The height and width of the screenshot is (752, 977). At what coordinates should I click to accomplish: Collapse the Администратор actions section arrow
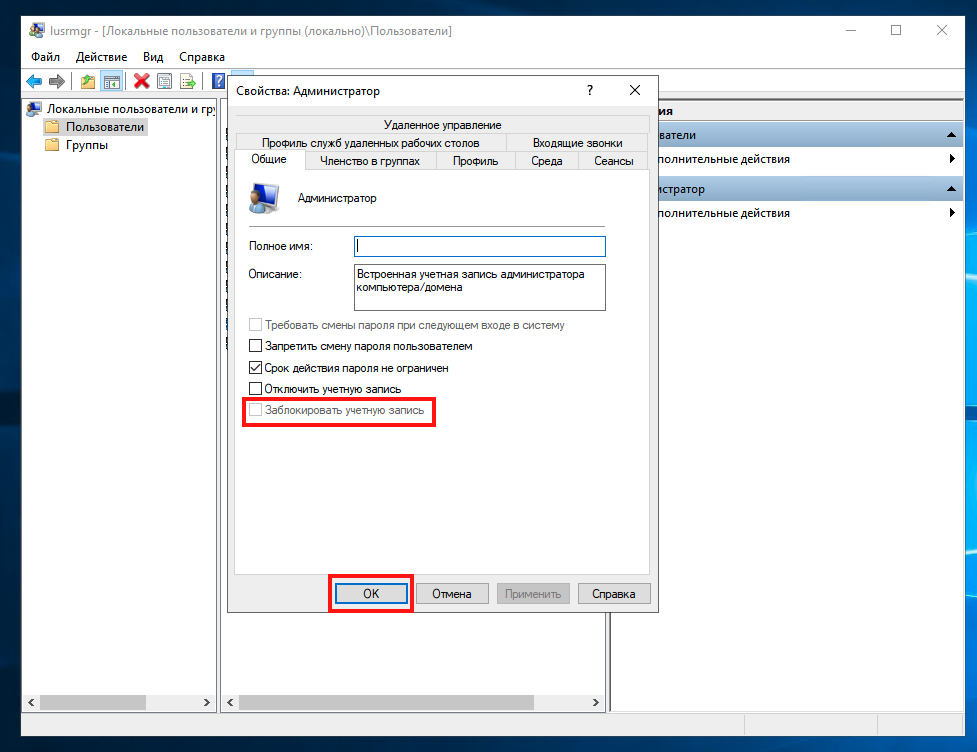click(x=953, y=189)
